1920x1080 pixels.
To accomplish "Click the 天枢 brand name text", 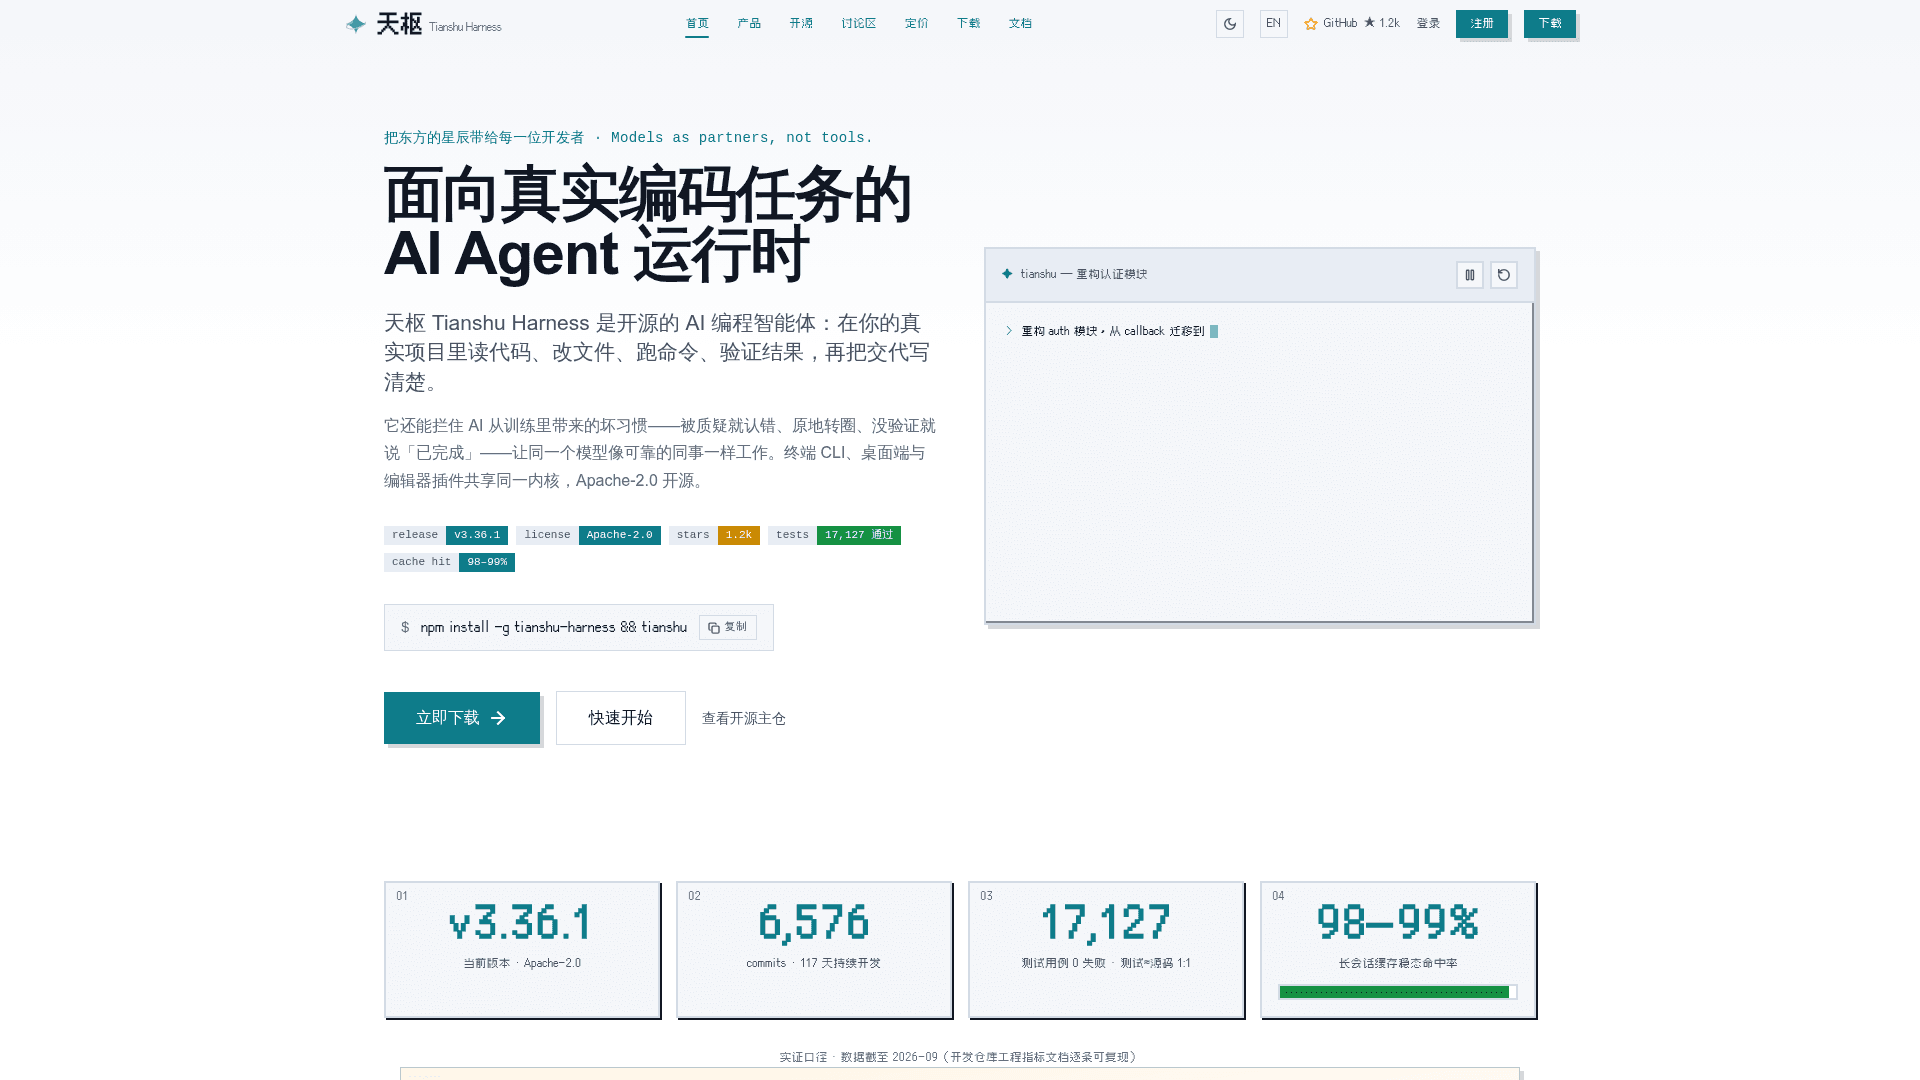I will 399,24.
